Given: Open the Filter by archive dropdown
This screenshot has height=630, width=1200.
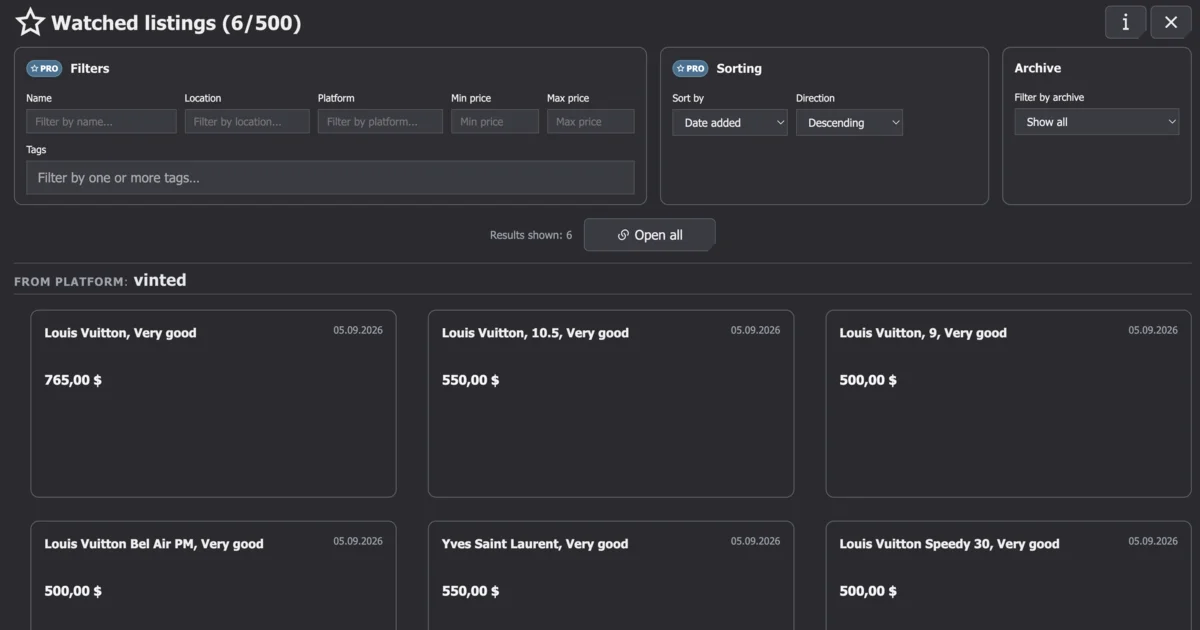Looking at the screenshot, I should (x=1097, y=122).
